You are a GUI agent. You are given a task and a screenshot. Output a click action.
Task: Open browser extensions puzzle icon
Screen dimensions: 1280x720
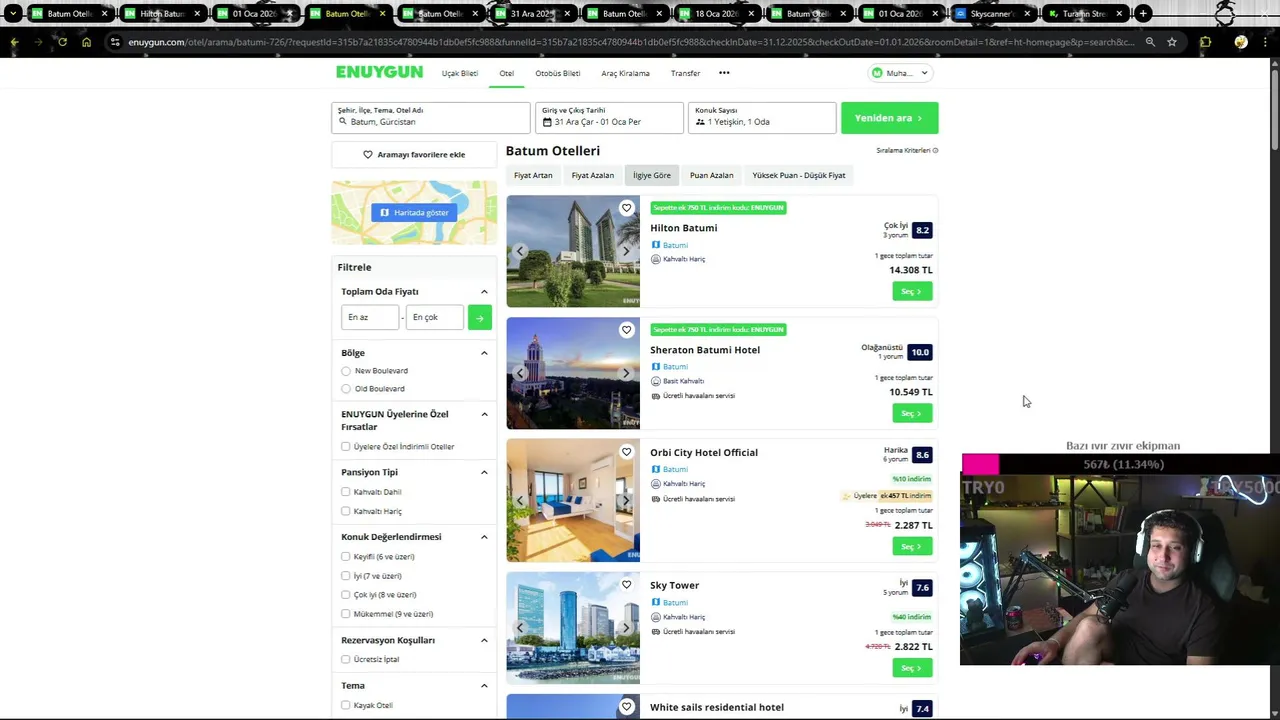tap(1205, 42)
